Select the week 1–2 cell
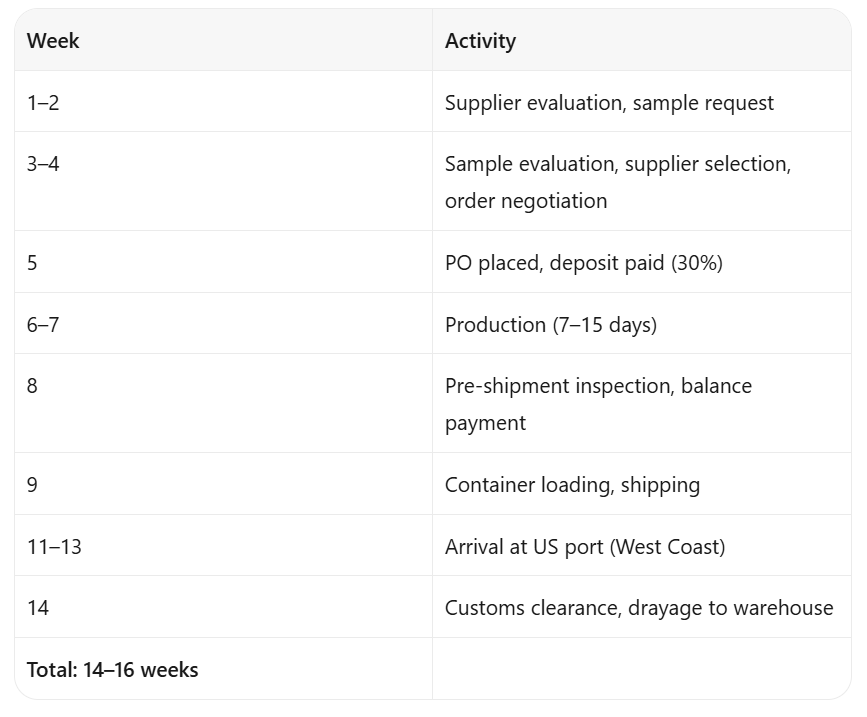867x717 pixels. (x=223, y=102)
